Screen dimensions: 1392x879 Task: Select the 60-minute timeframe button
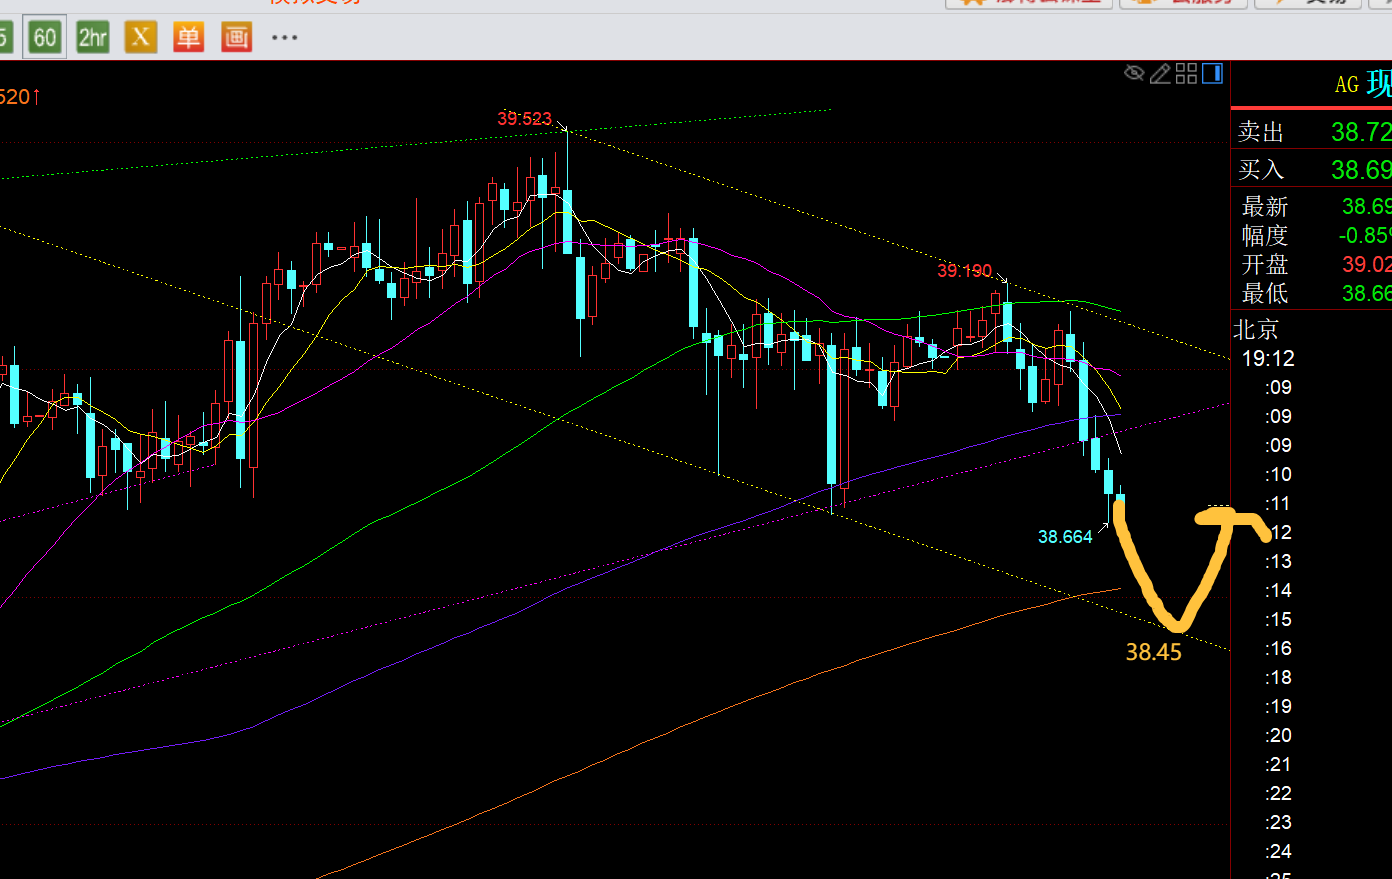[x=45, y=38]
